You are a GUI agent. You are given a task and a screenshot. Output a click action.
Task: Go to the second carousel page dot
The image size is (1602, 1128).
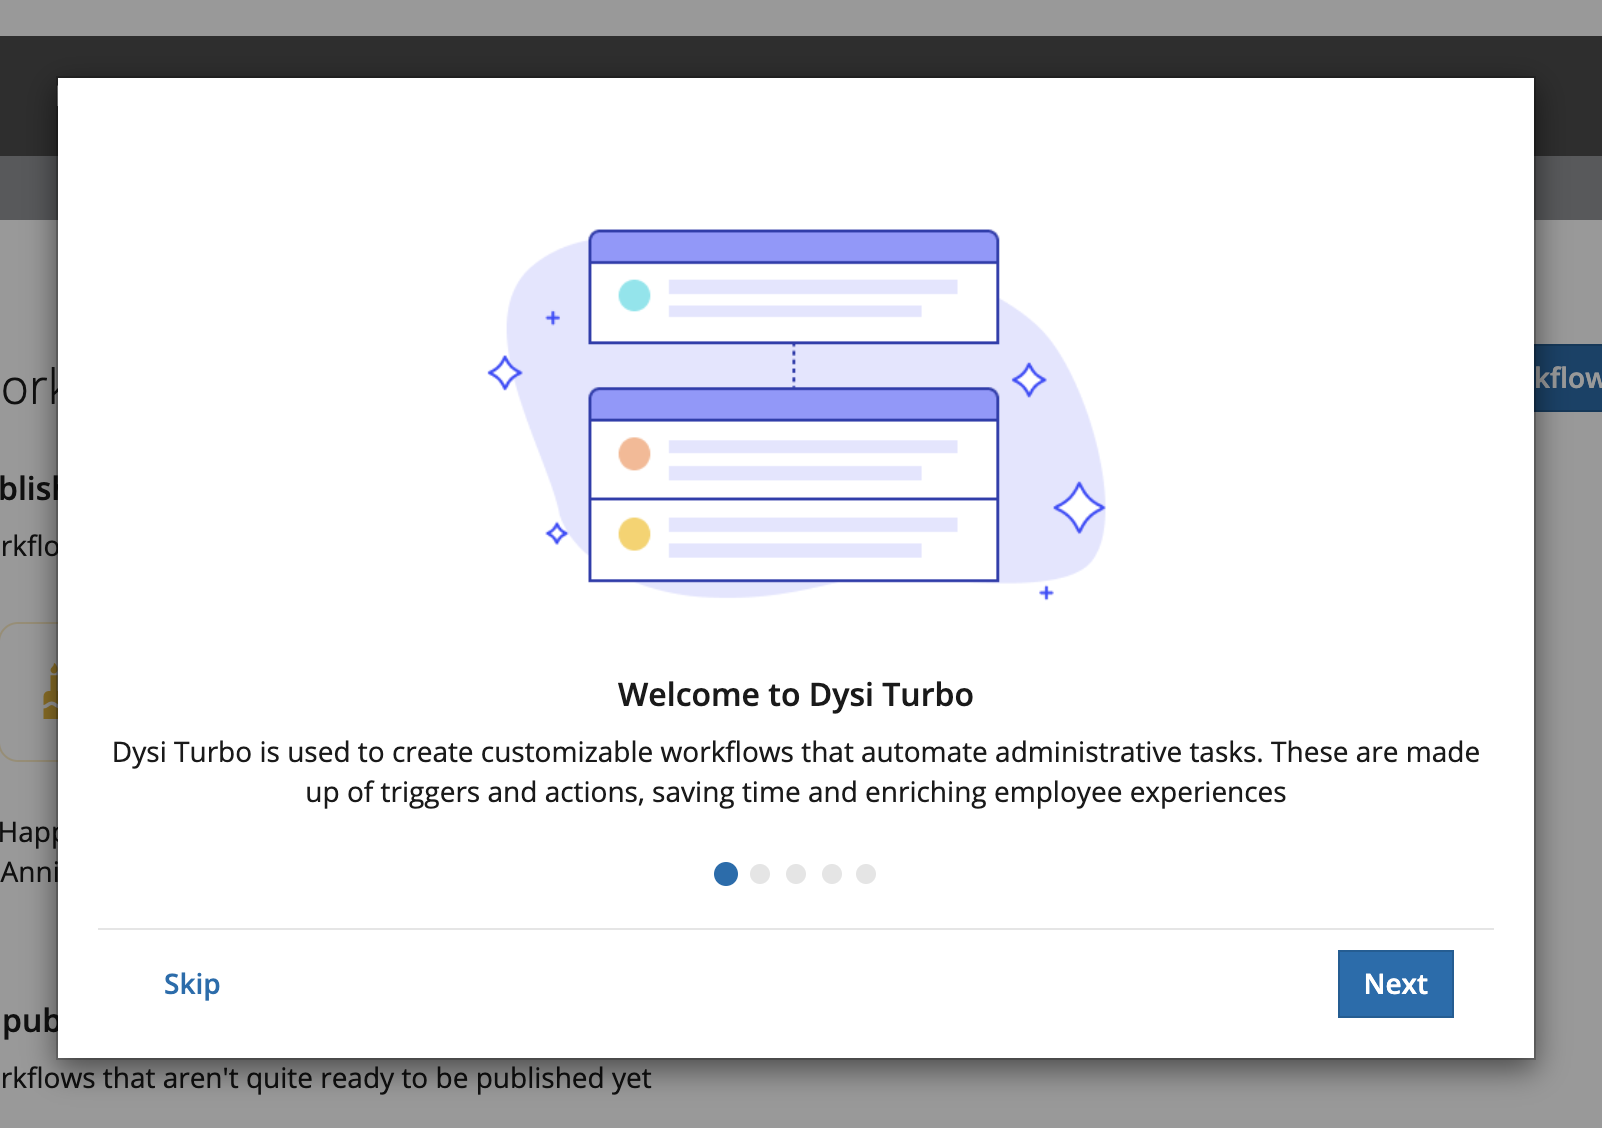[760, 874]
